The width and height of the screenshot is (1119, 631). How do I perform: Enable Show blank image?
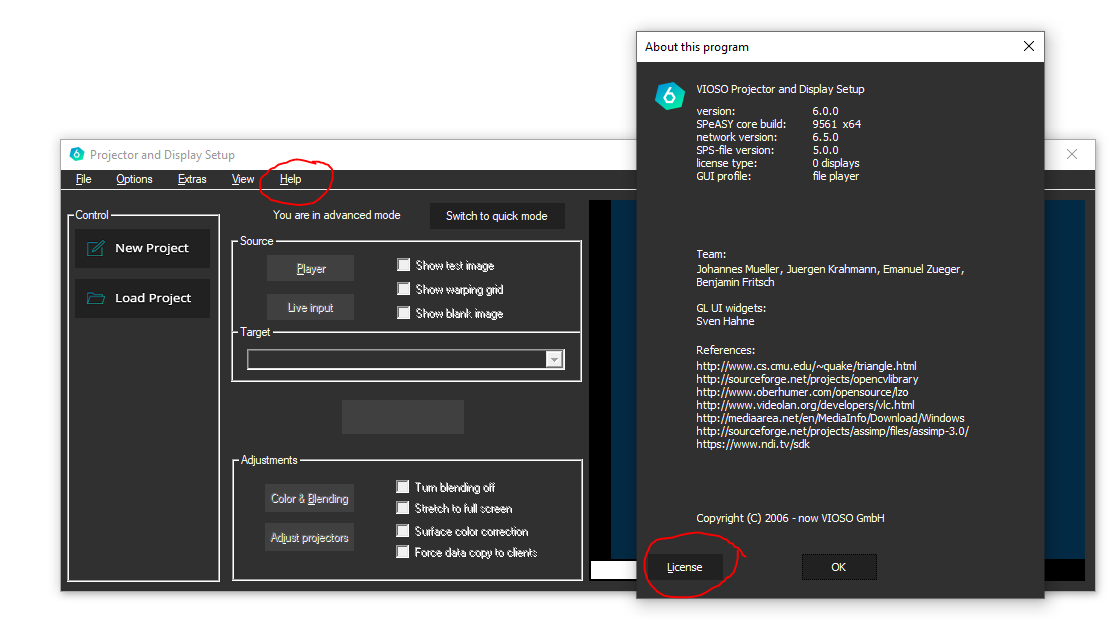404,313
